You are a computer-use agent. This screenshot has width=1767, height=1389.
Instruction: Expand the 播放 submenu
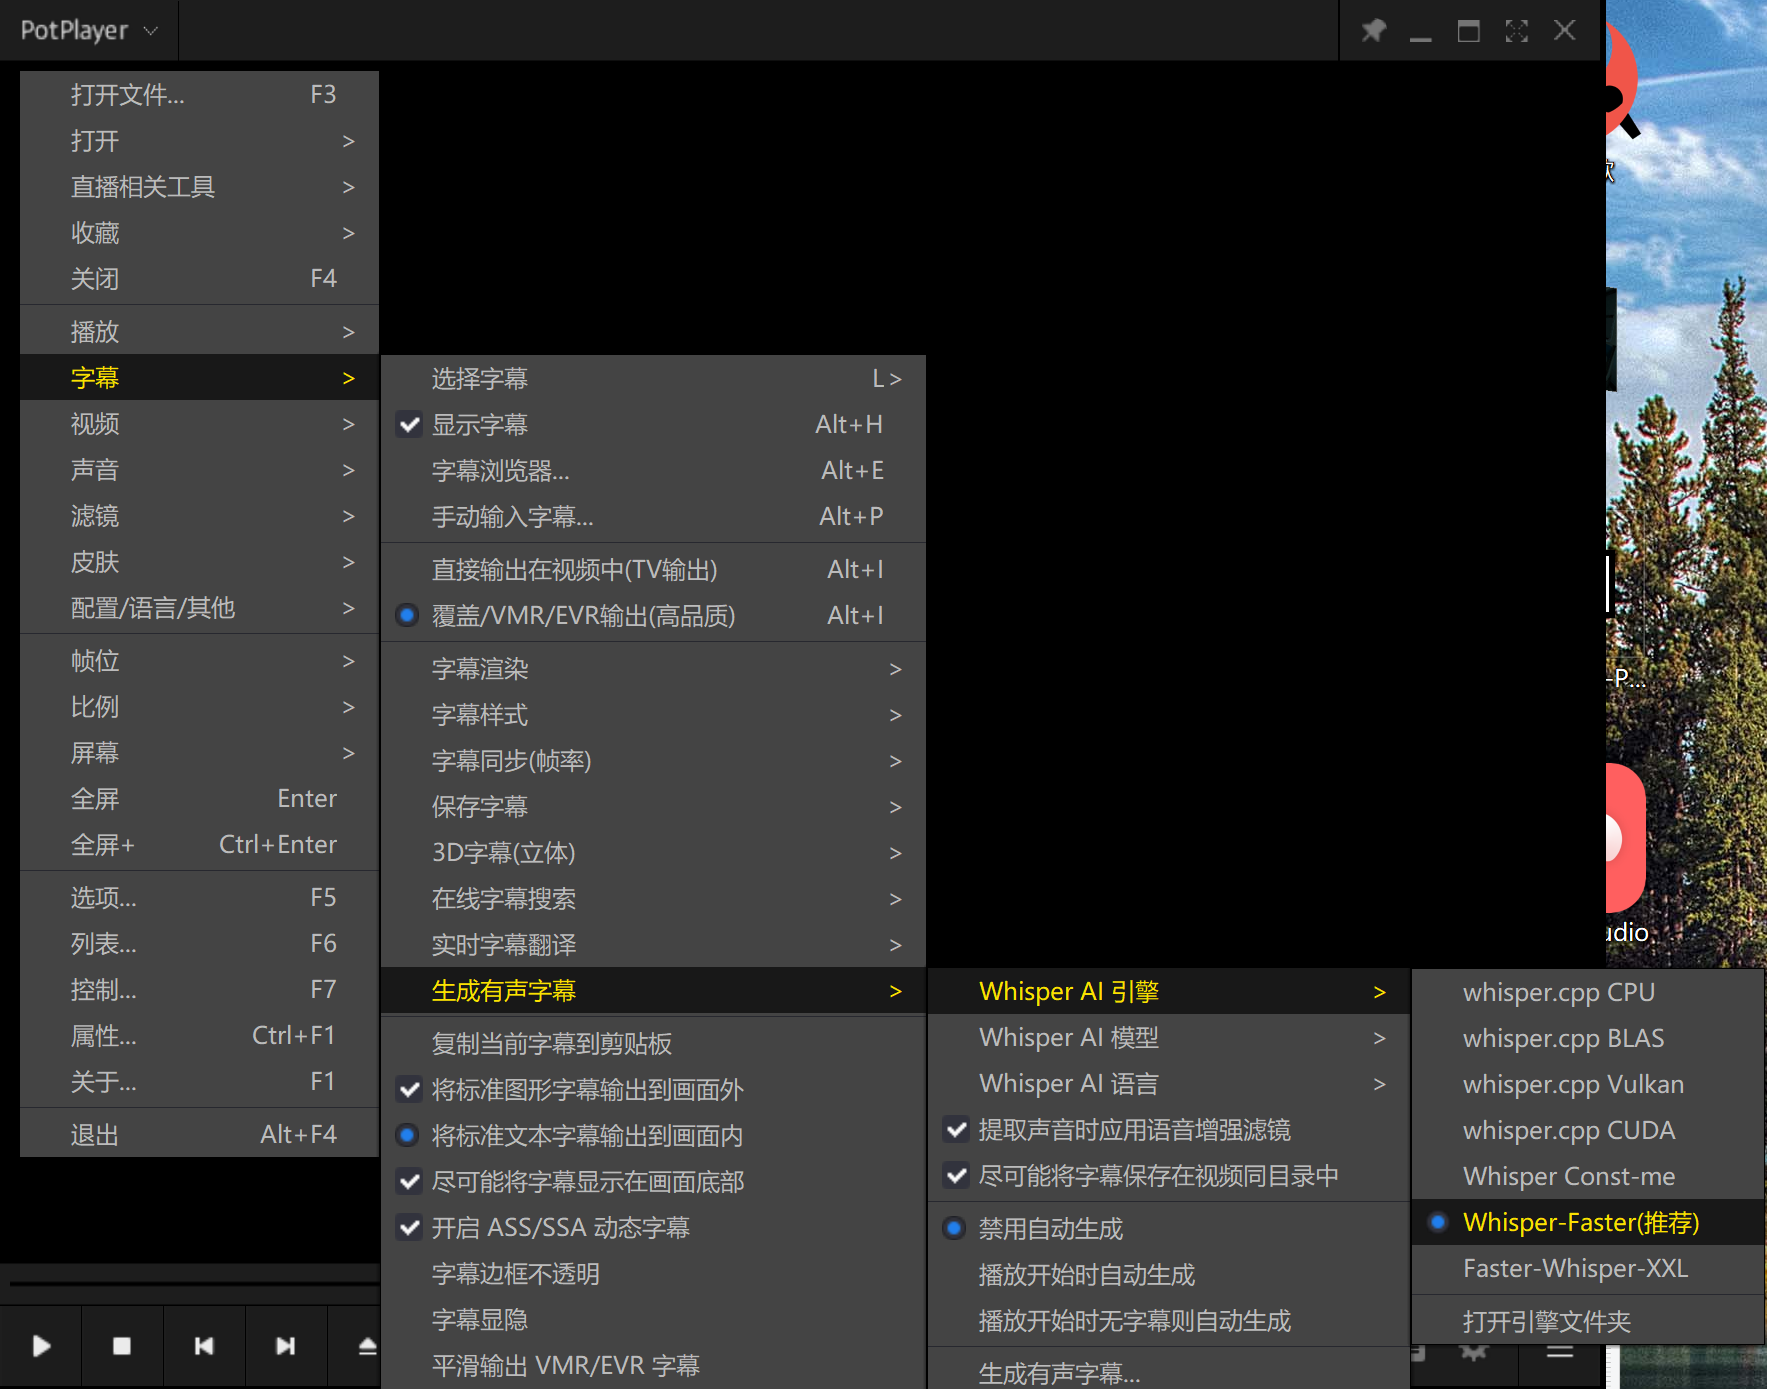point(199,332)
